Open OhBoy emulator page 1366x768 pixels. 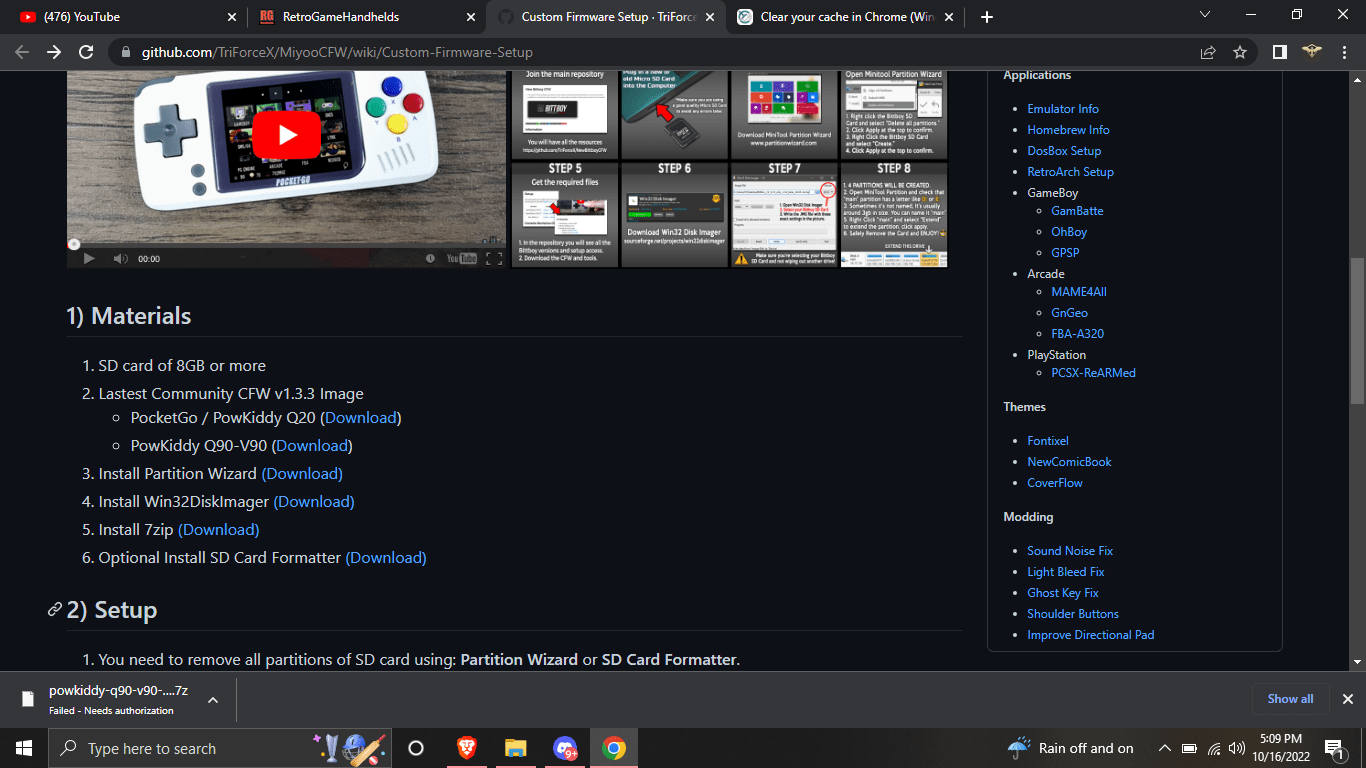(1069, 232)
